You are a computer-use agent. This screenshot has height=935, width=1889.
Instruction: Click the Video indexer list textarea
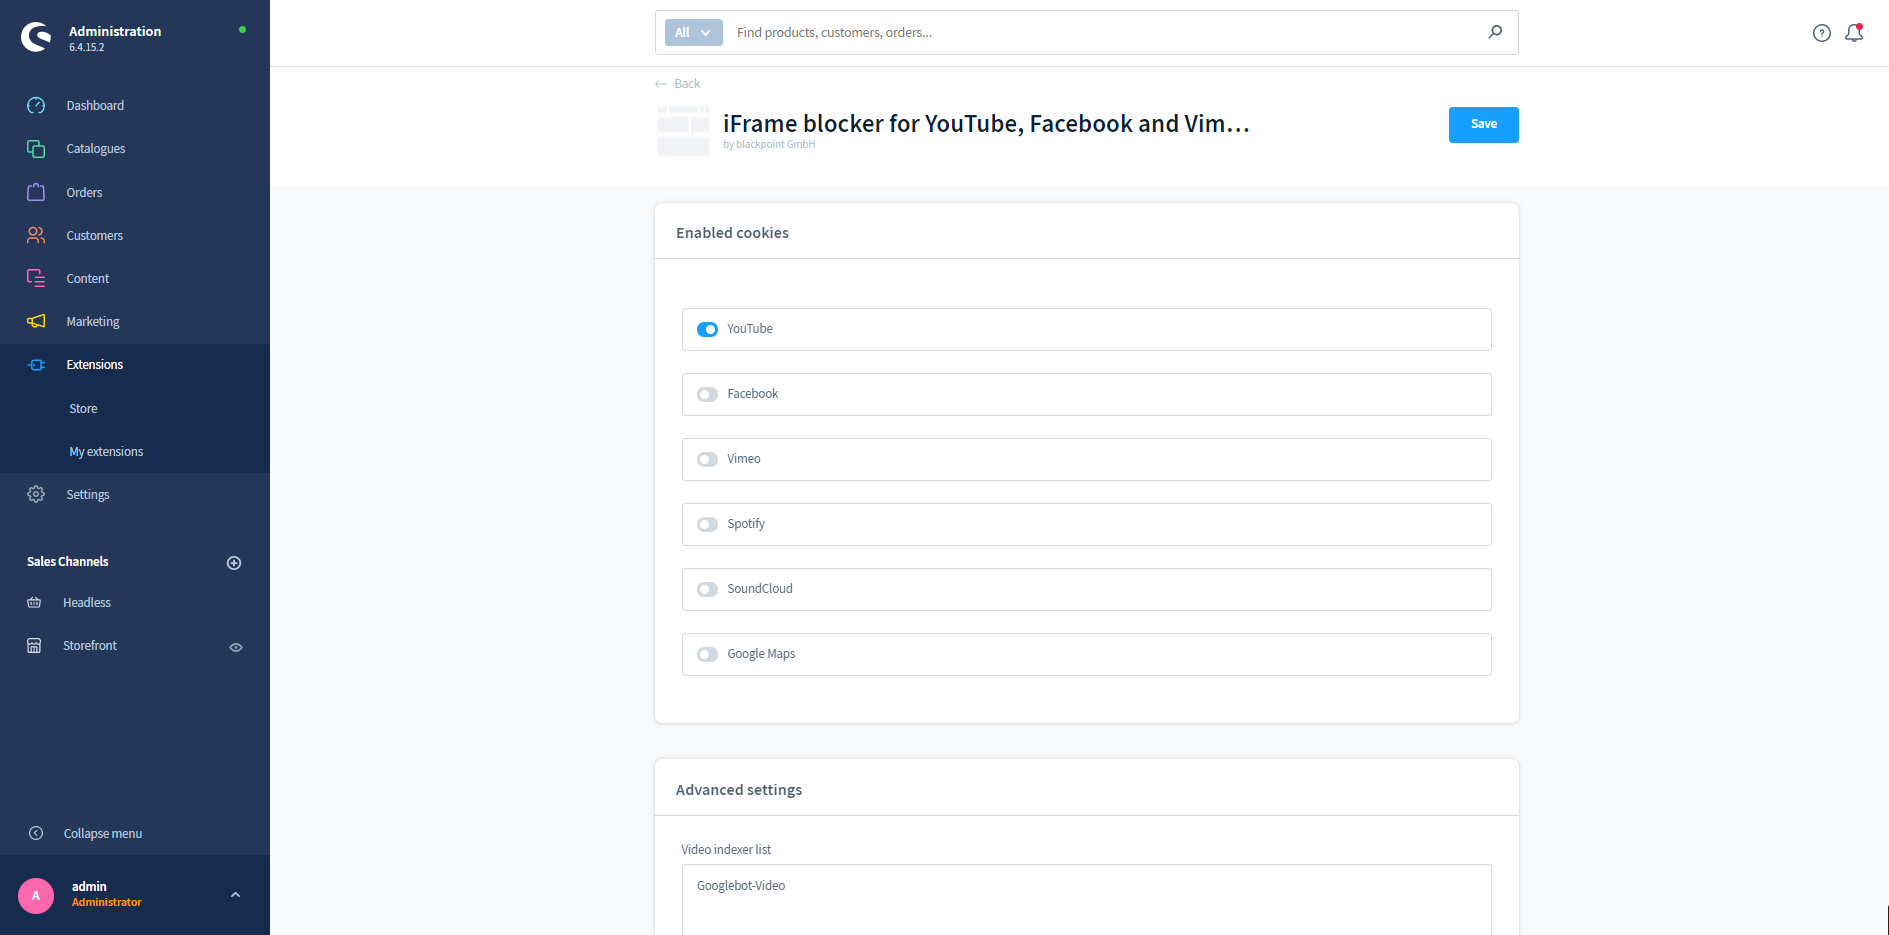1086,899
